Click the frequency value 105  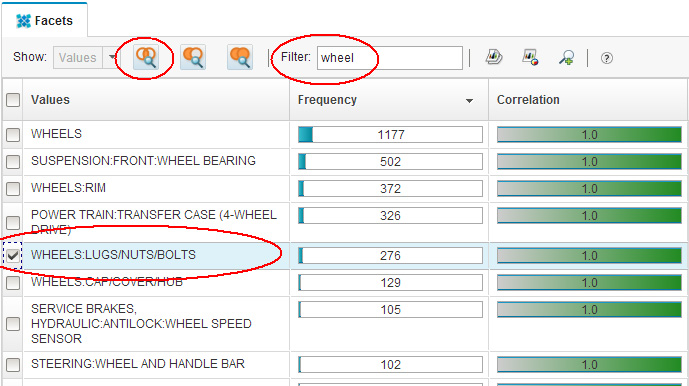pos(390,310)
